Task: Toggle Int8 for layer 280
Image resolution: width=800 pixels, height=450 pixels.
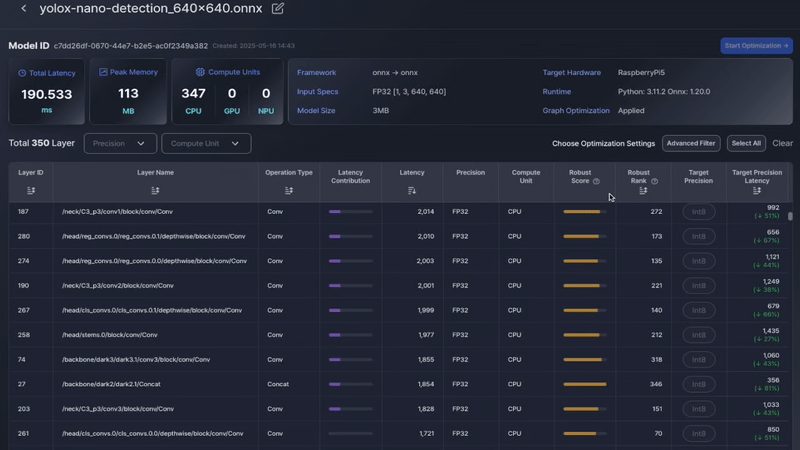Action: (x=698, y=237)
